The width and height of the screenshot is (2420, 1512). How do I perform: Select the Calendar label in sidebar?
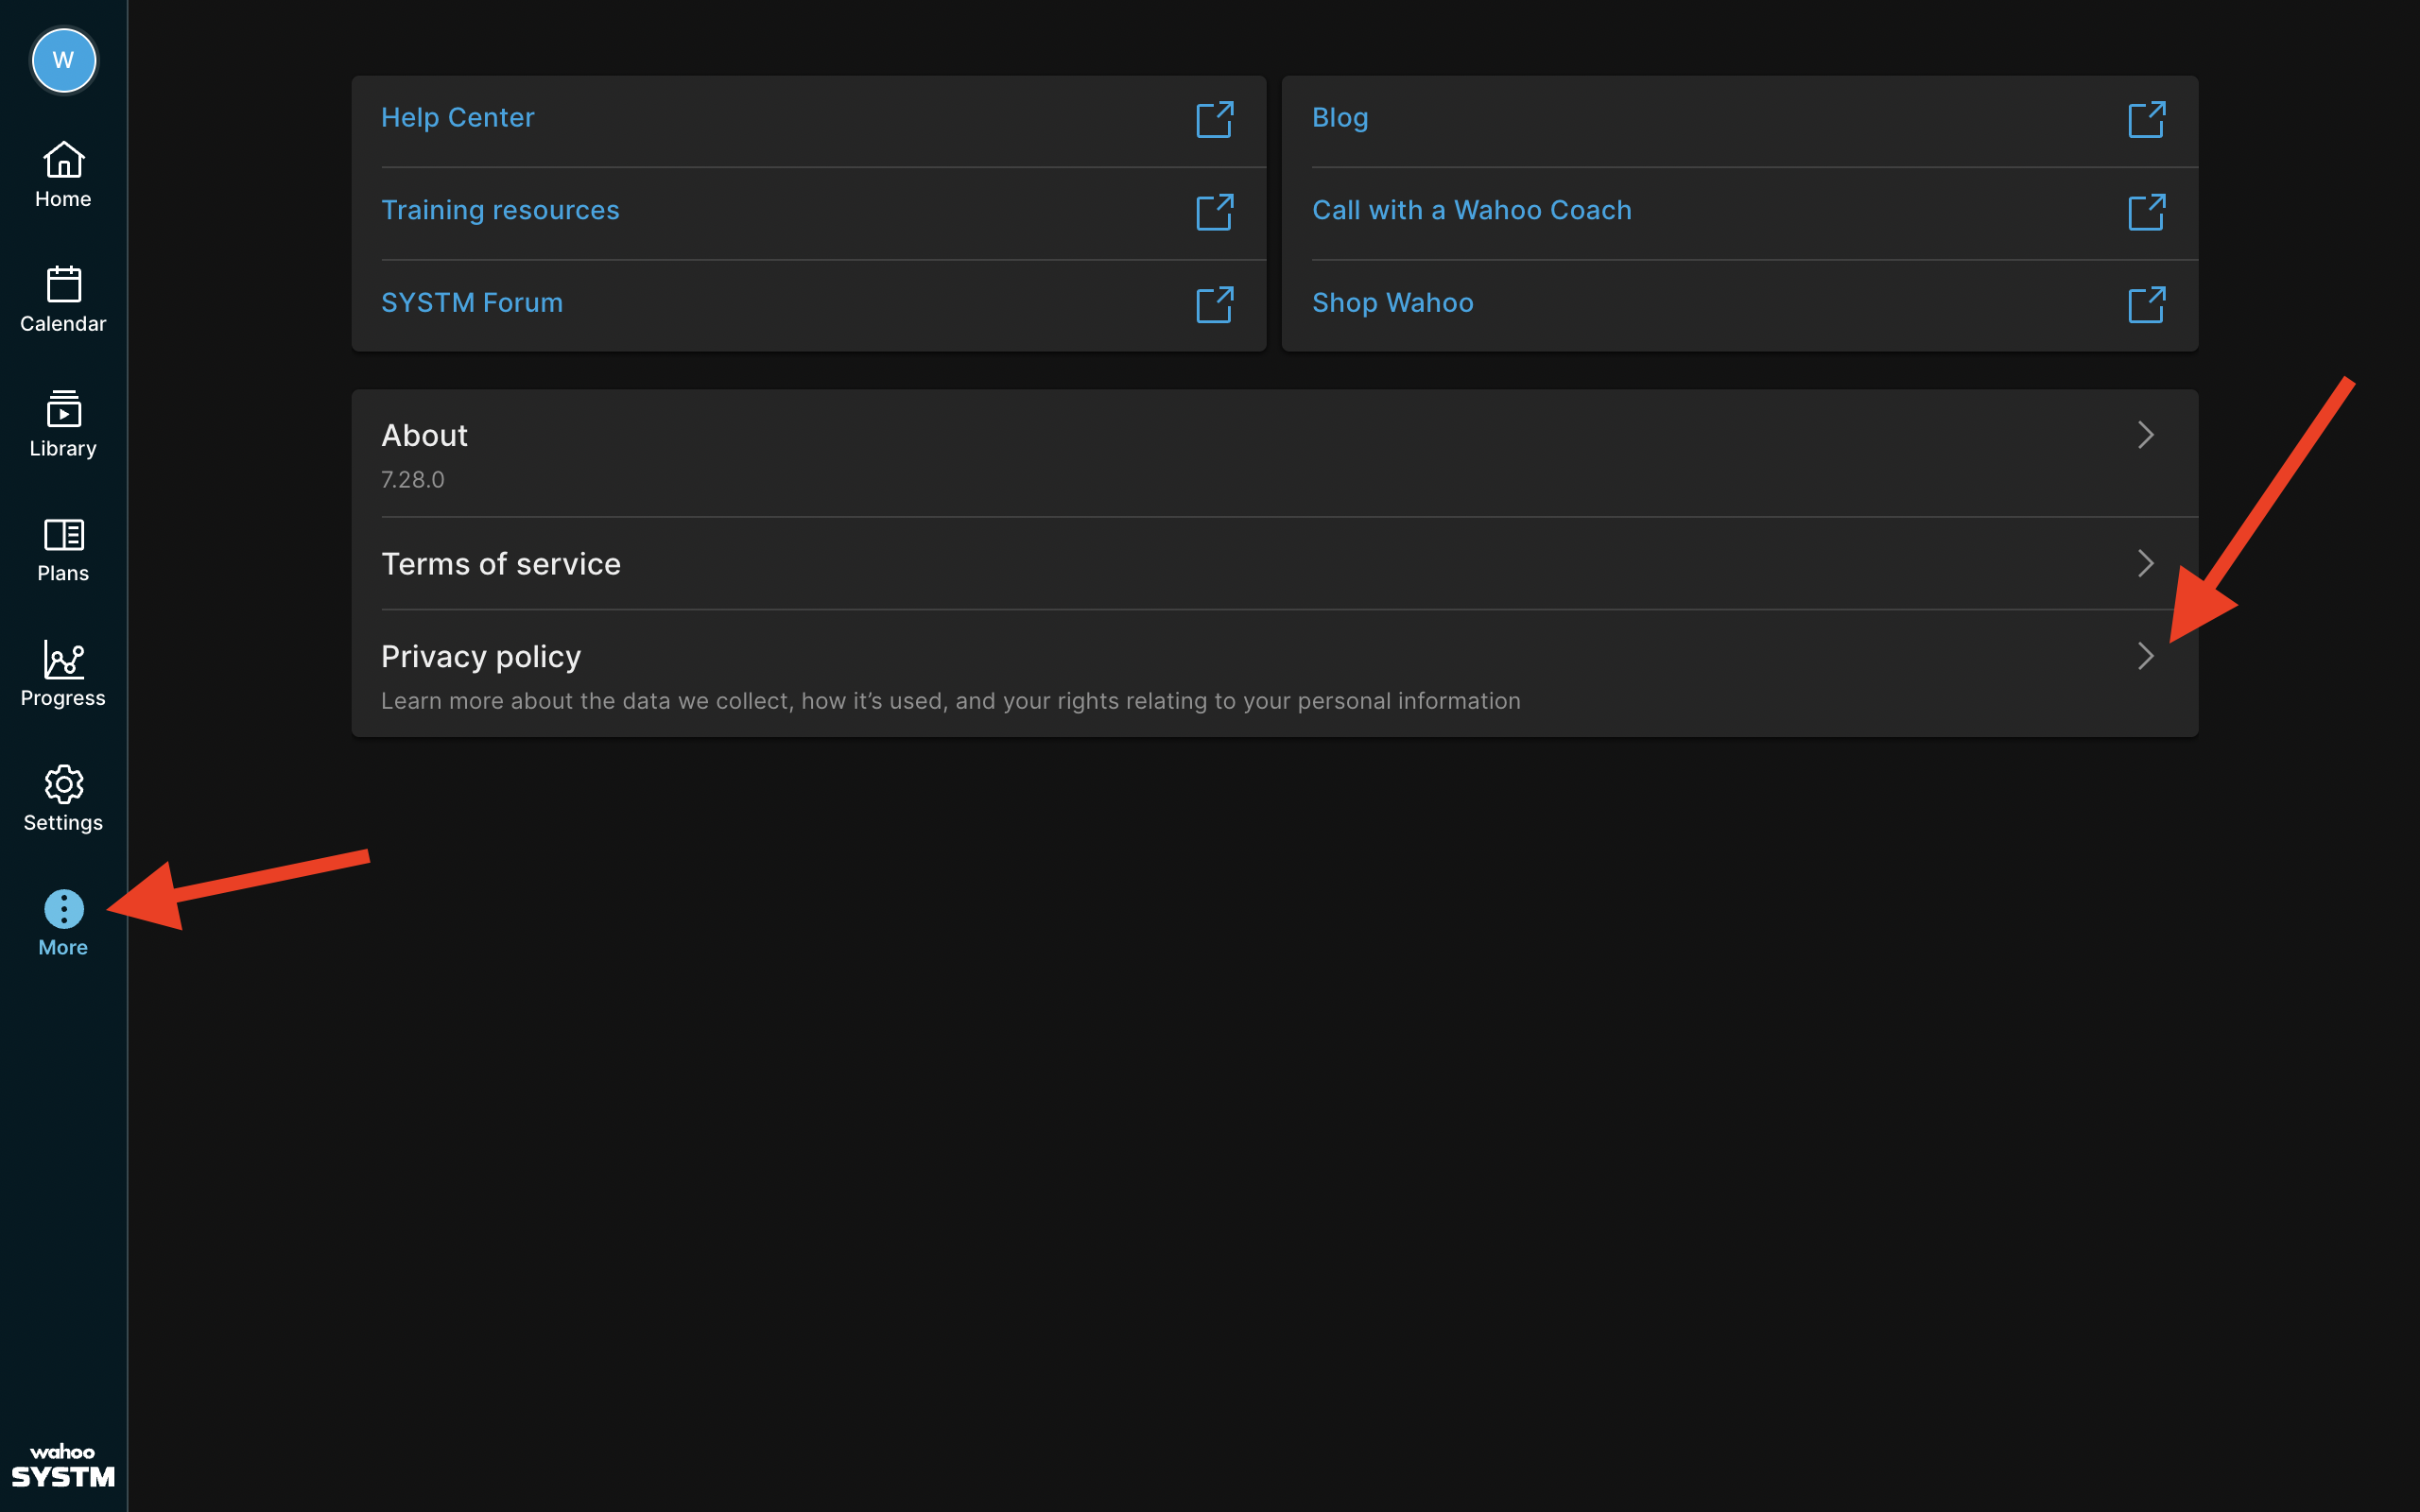63,324
